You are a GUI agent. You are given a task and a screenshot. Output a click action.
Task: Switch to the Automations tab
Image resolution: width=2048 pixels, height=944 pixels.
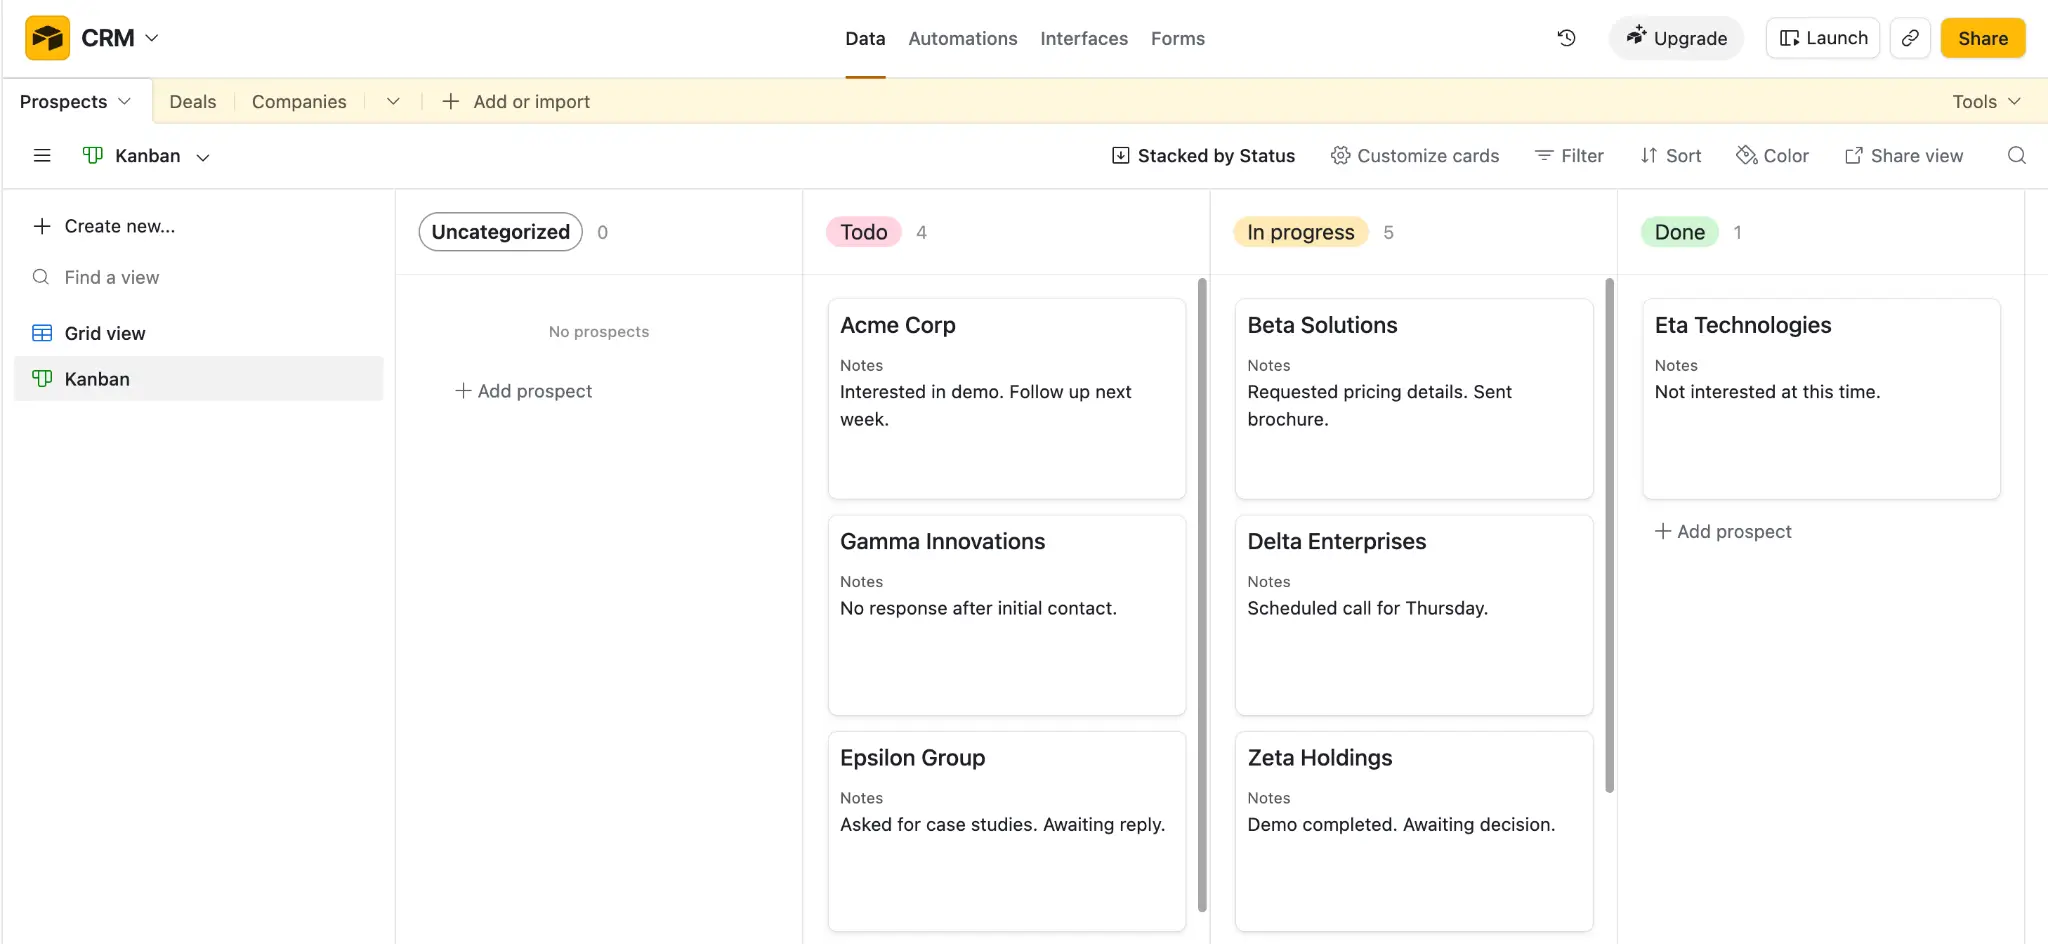tap(963, 38)
